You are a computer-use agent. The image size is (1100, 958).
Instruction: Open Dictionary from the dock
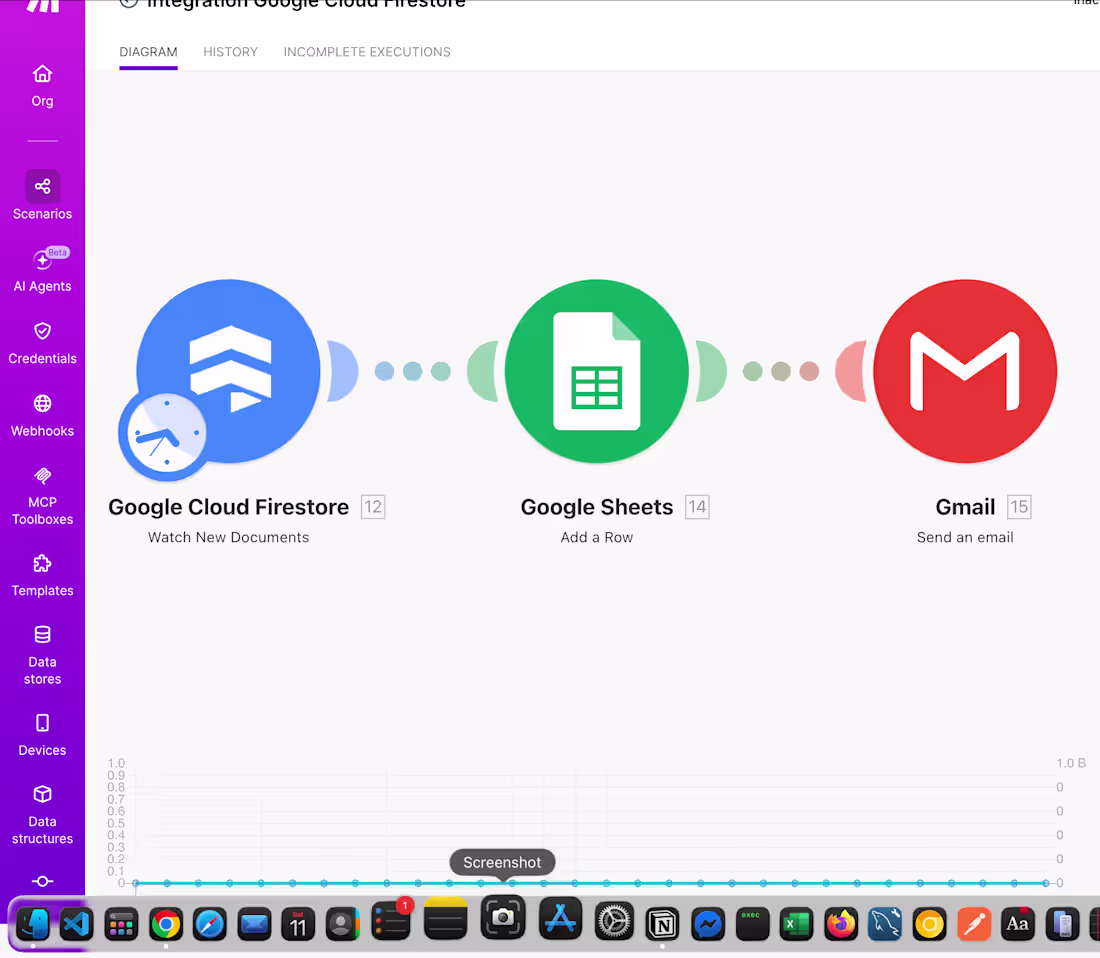coord(1018,924)
